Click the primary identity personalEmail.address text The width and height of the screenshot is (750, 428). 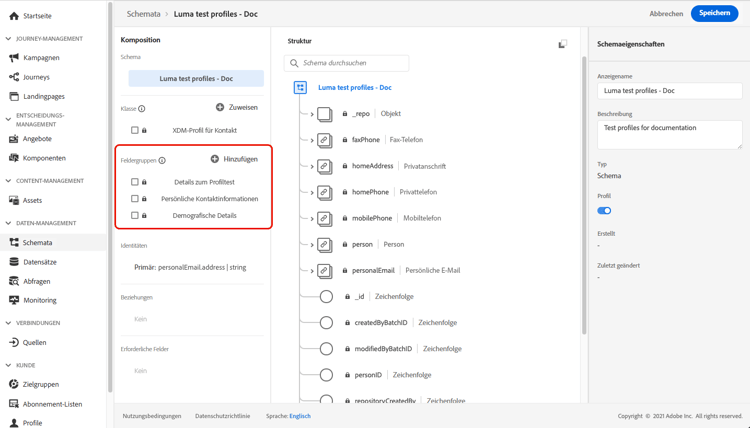pos(190,268)
